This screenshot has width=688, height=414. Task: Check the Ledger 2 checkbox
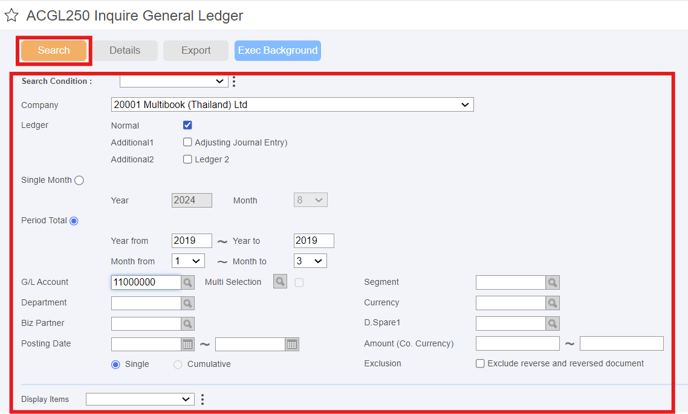click(x=187, y=159)
